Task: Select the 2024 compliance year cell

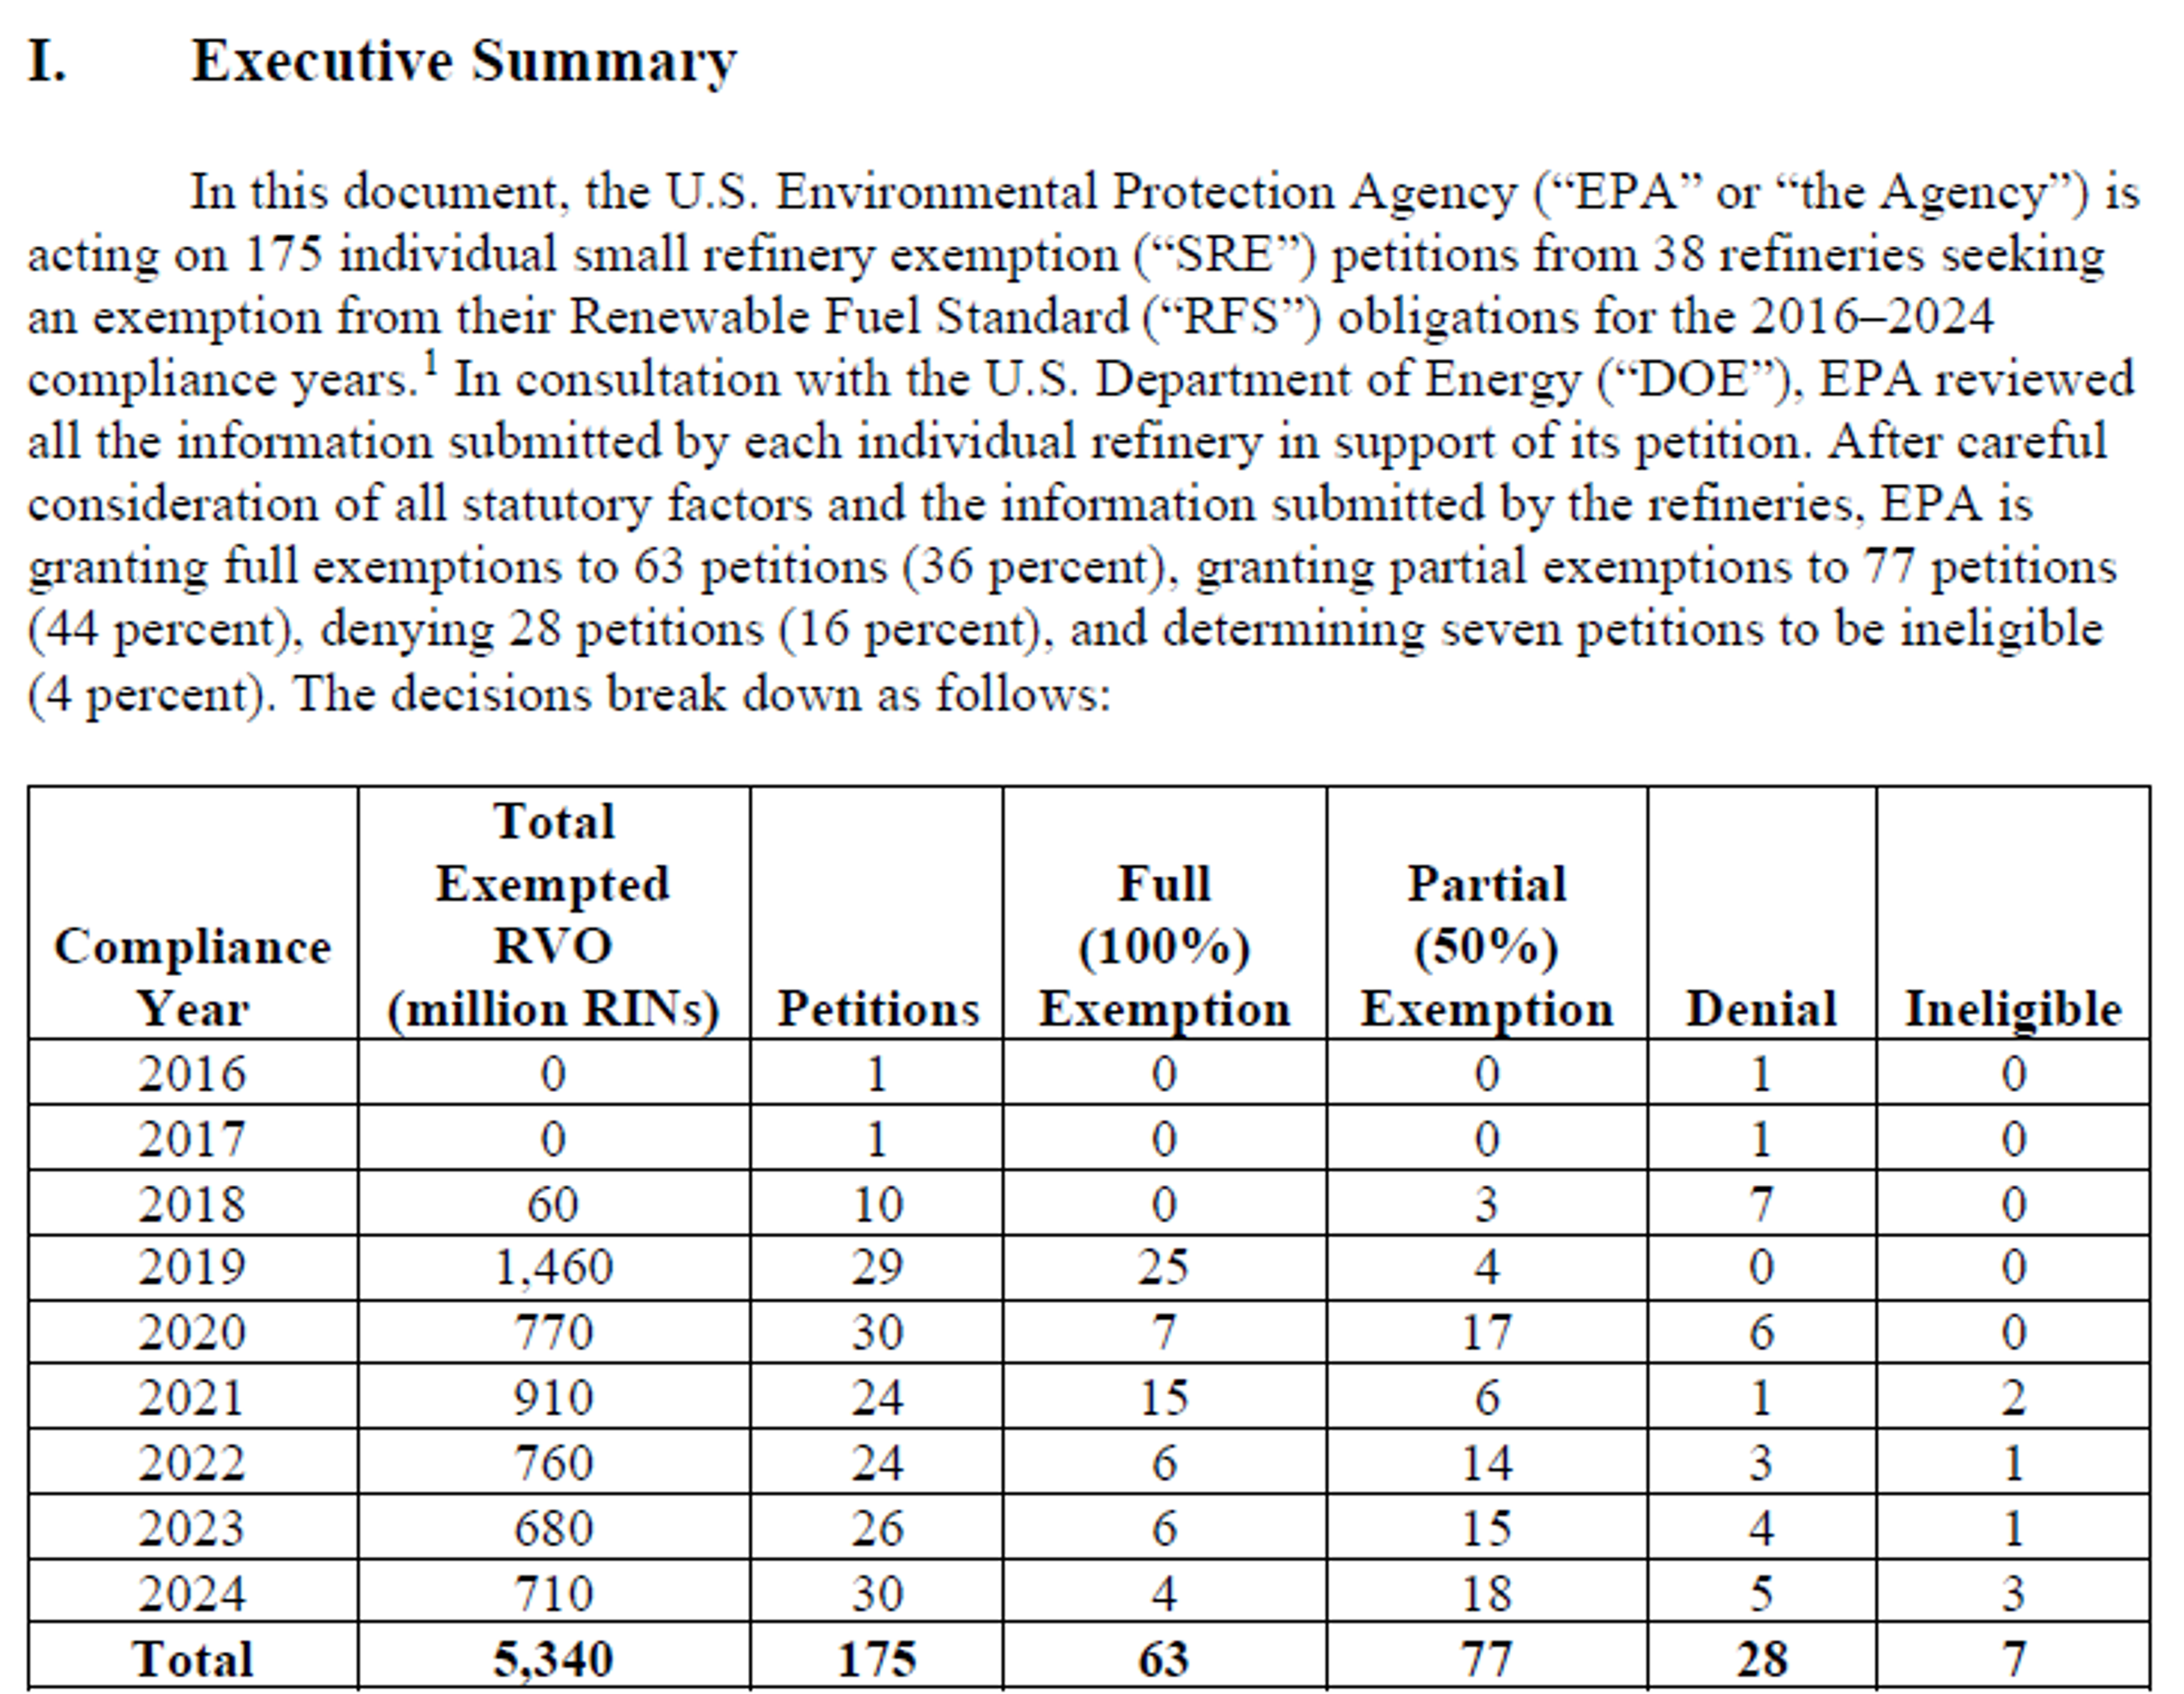Action: [x=192, y=1593]
